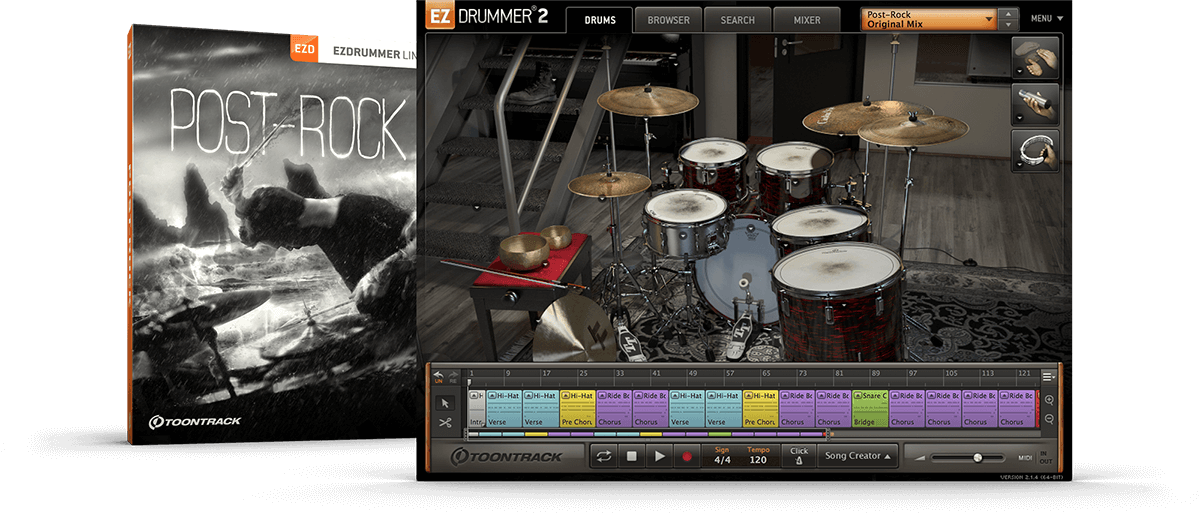Viewport: 1200px width, 517px height.
Task: Start playback with the Play button
Action: (x=659, y=456)
